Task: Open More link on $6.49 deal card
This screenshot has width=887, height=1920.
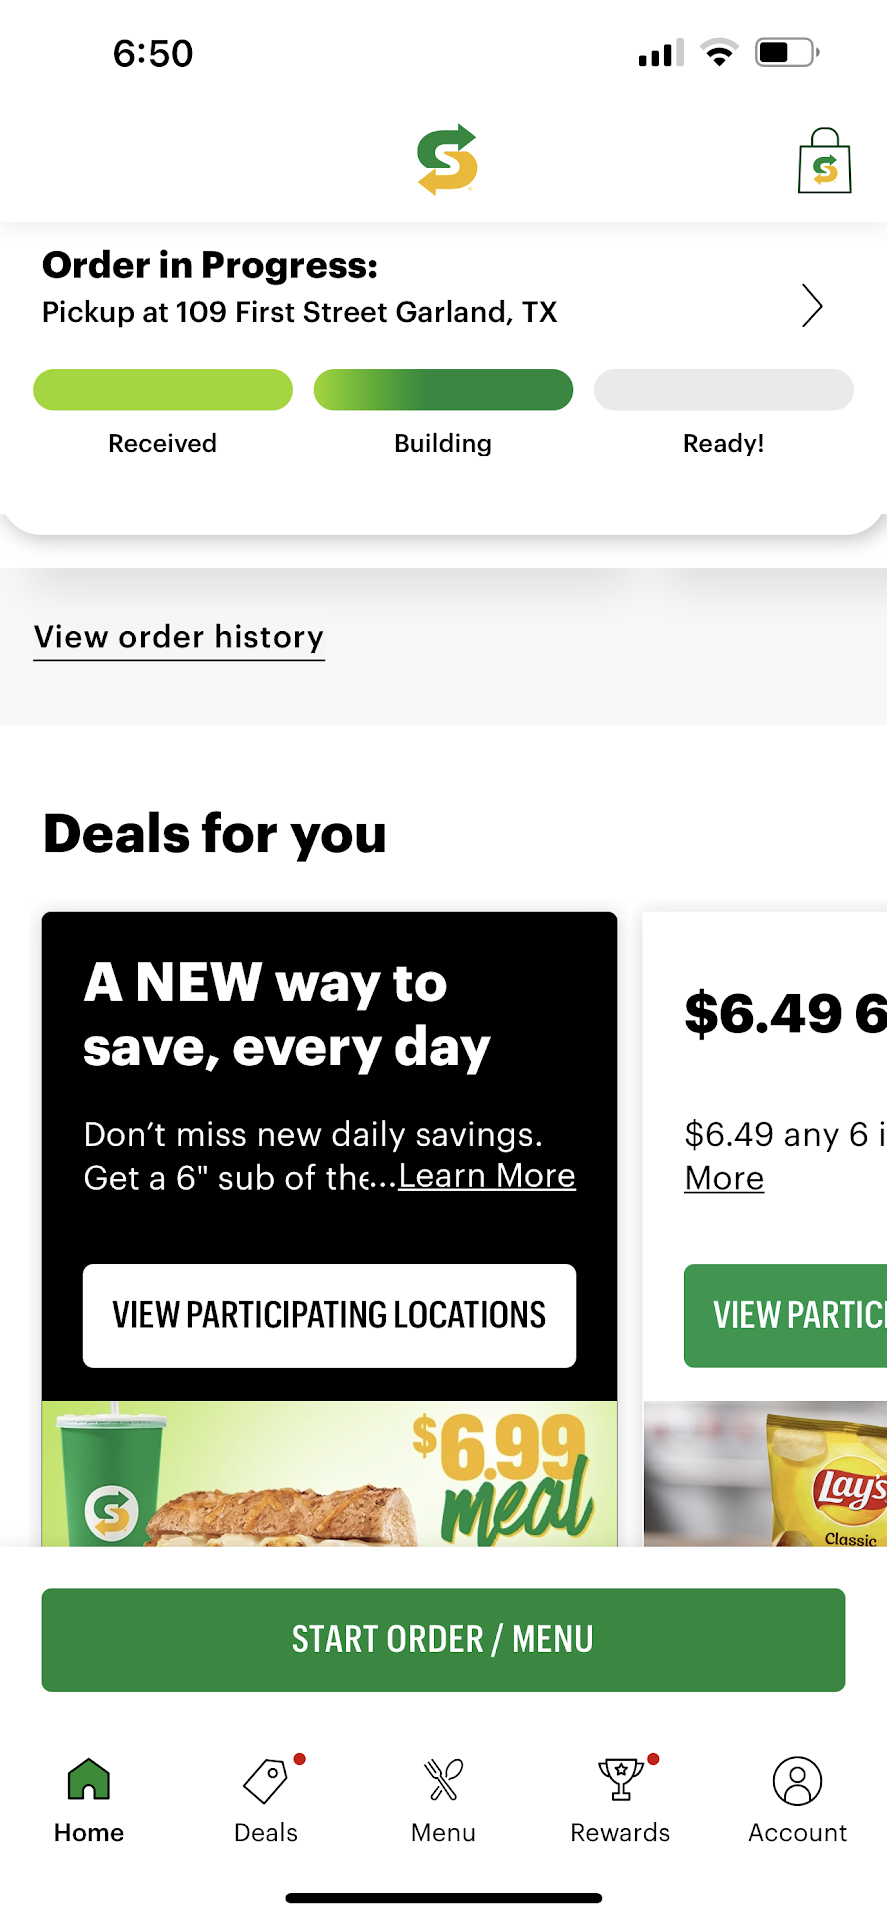Action: [724, 1178]
